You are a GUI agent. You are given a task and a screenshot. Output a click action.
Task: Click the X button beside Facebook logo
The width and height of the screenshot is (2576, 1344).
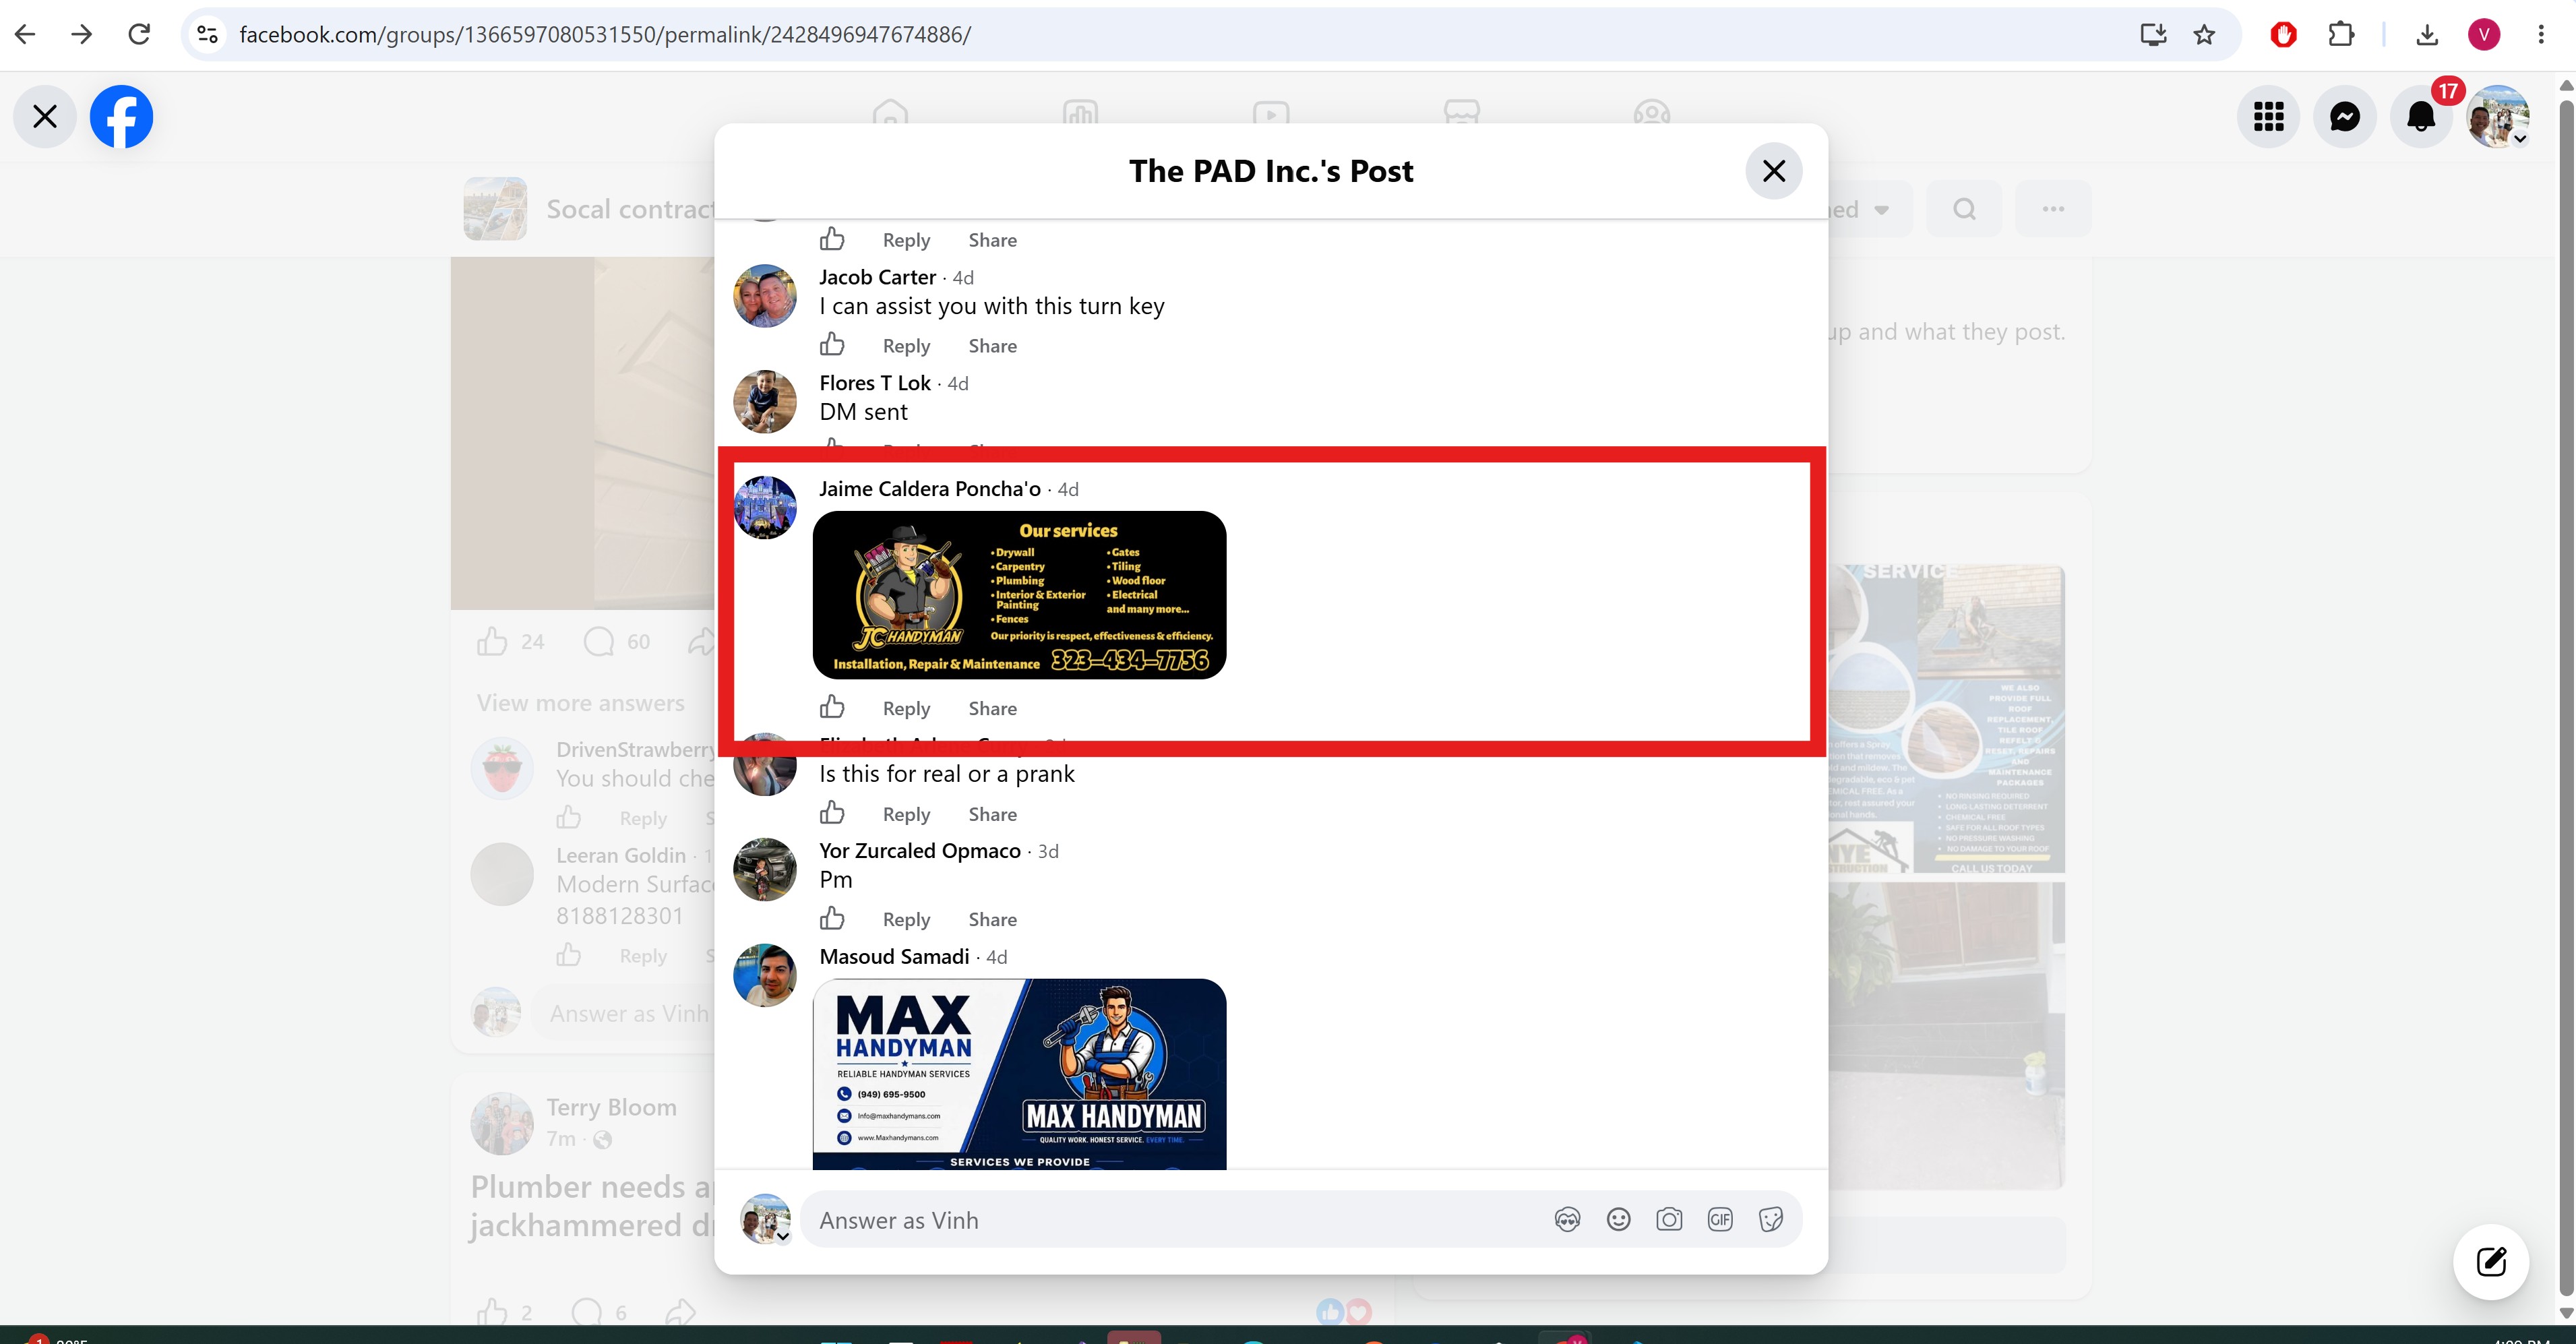45,116
